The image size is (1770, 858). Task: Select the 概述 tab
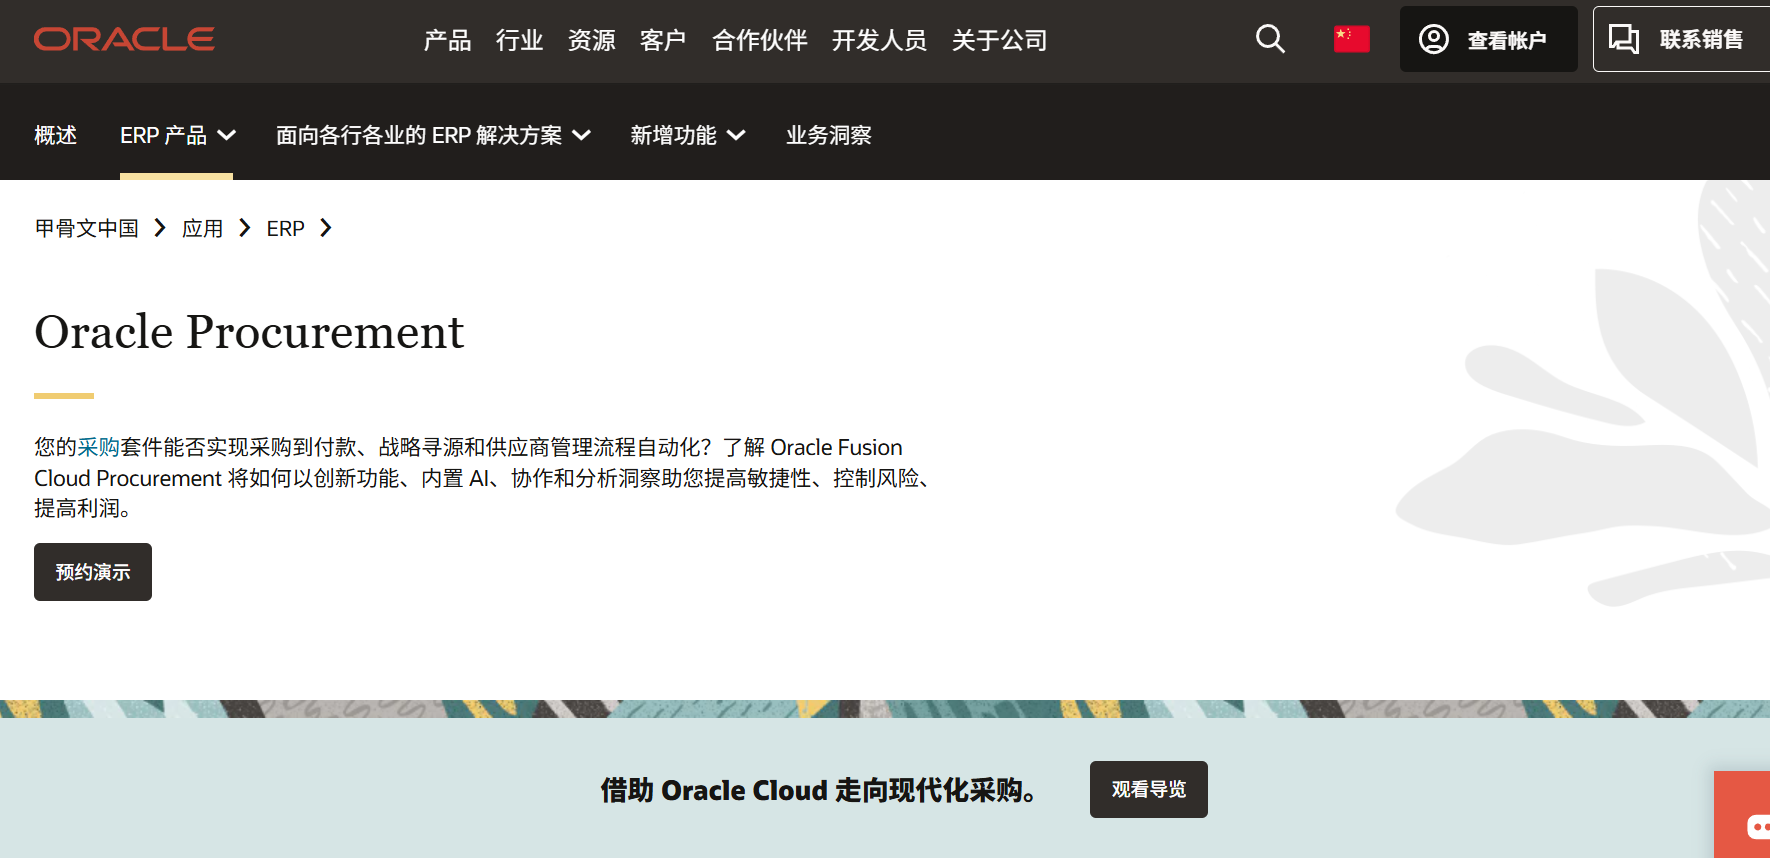(55, 135)
